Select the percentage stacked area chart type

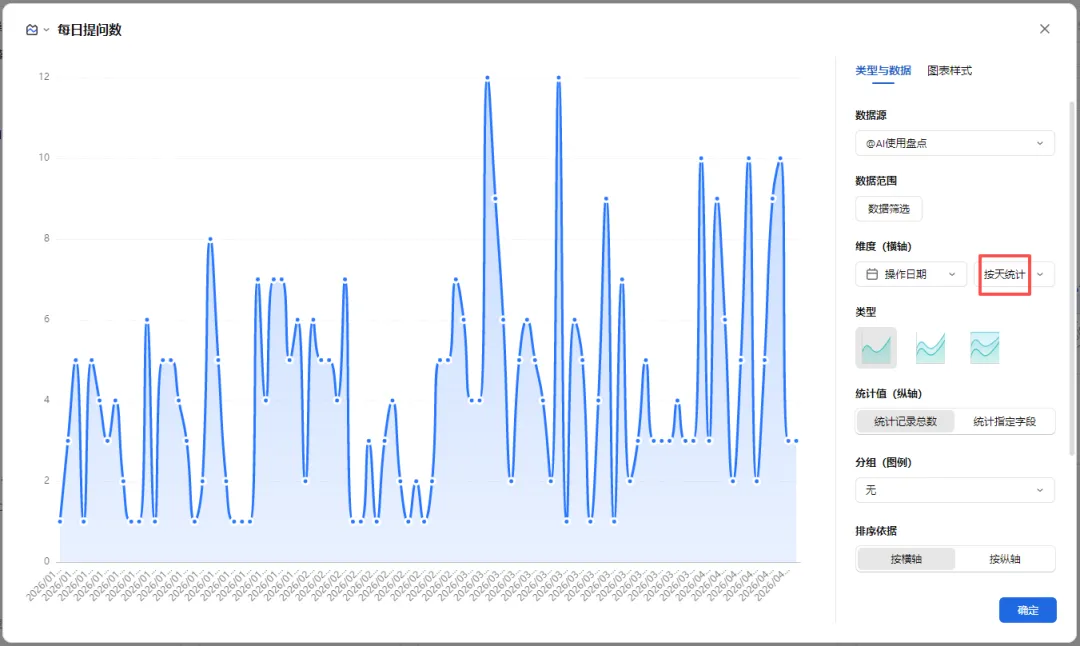pos(984,348)
